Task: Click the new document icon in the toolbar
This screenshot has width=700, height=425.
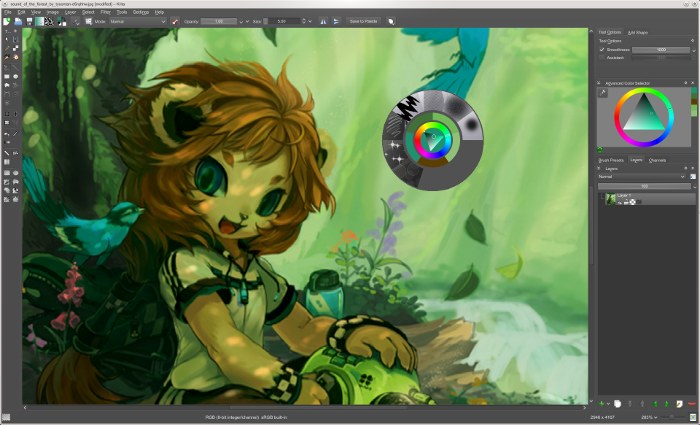Action: tap(6, 20)
